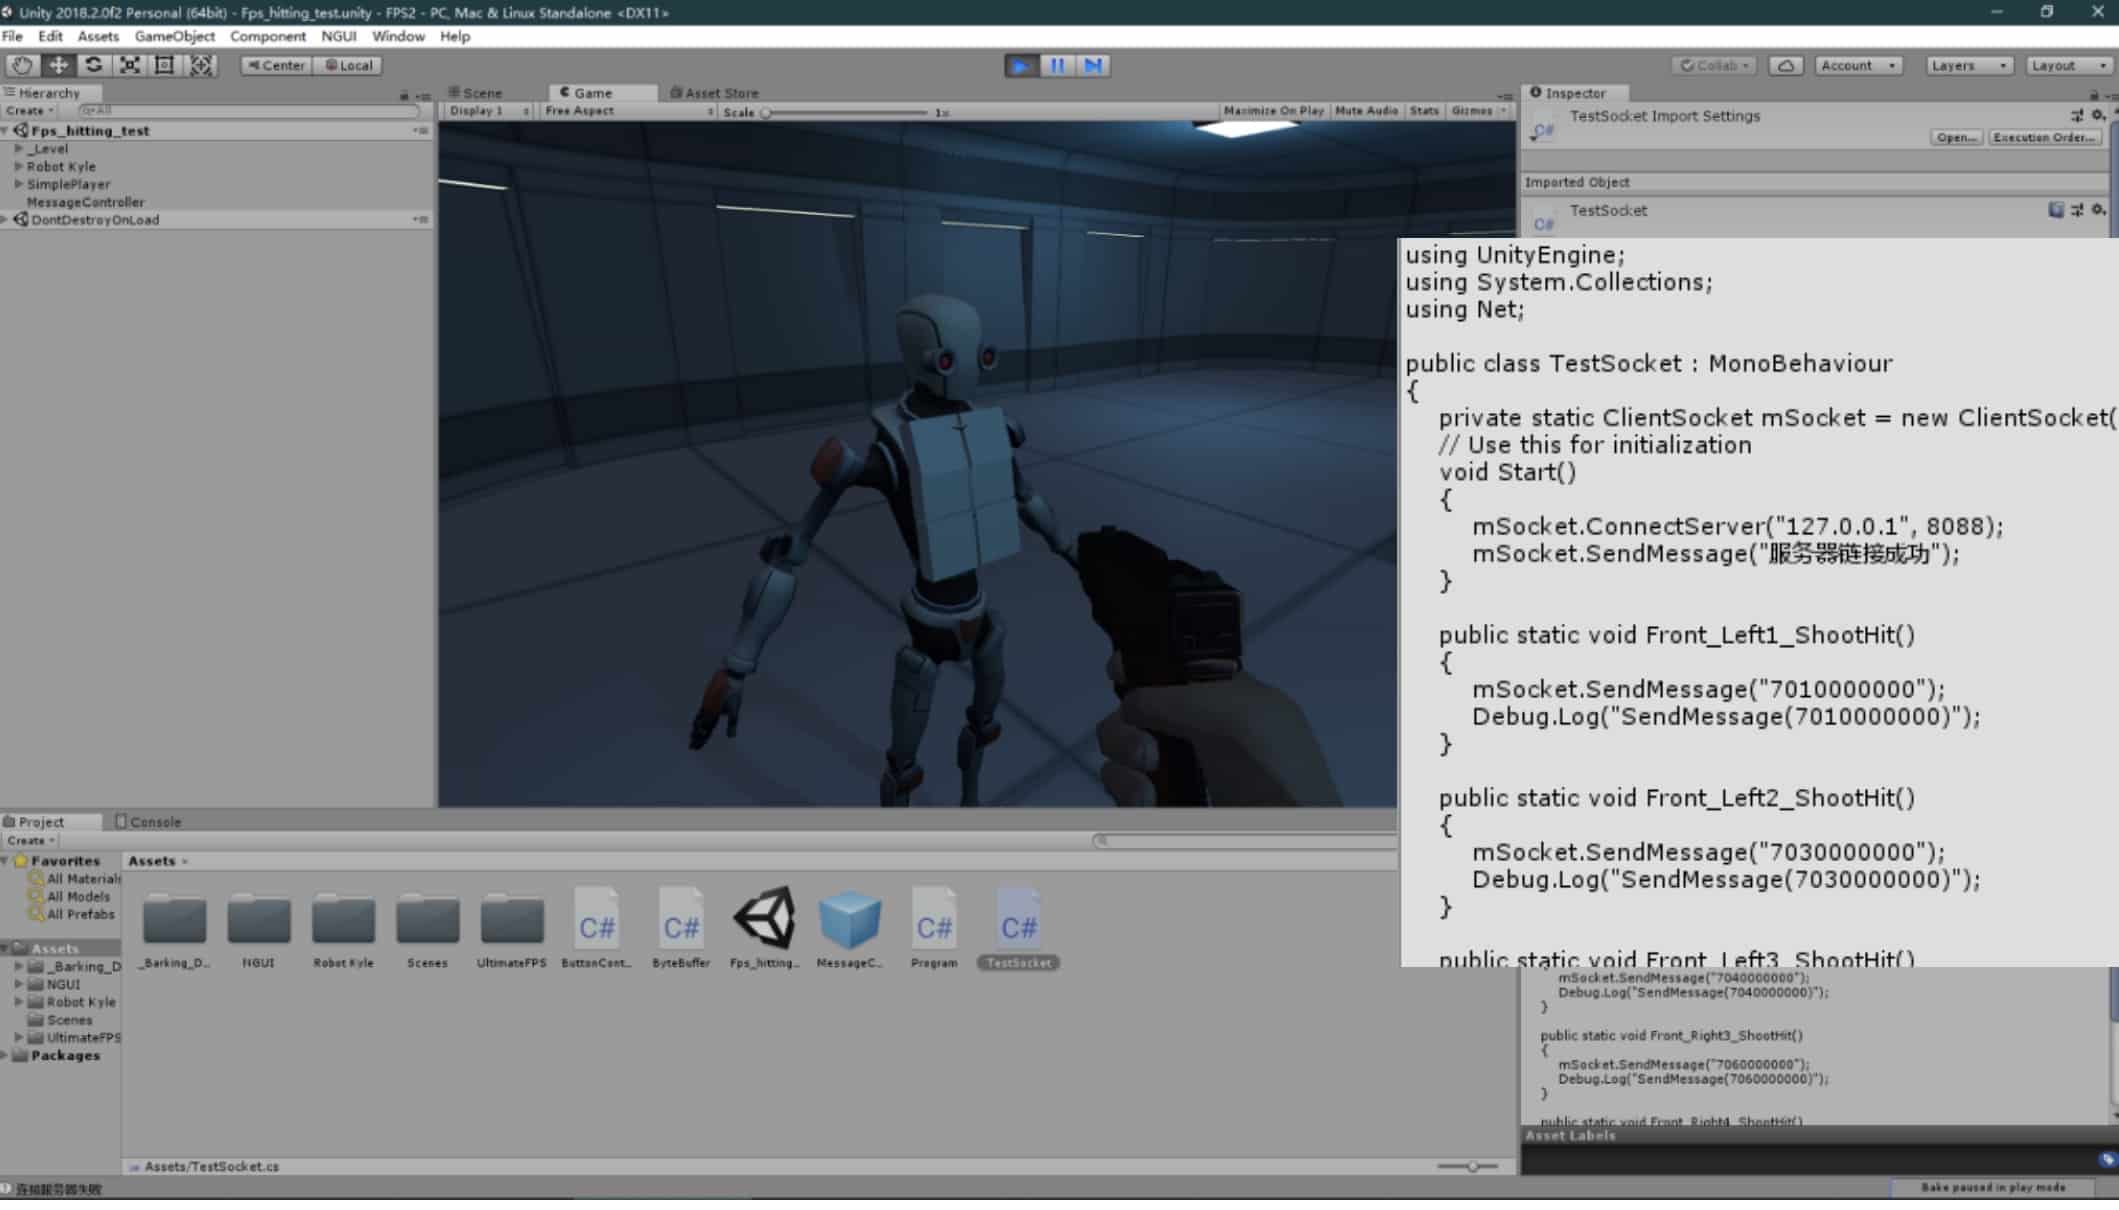
Task: Pause the running game
Action: [1057, 65]
